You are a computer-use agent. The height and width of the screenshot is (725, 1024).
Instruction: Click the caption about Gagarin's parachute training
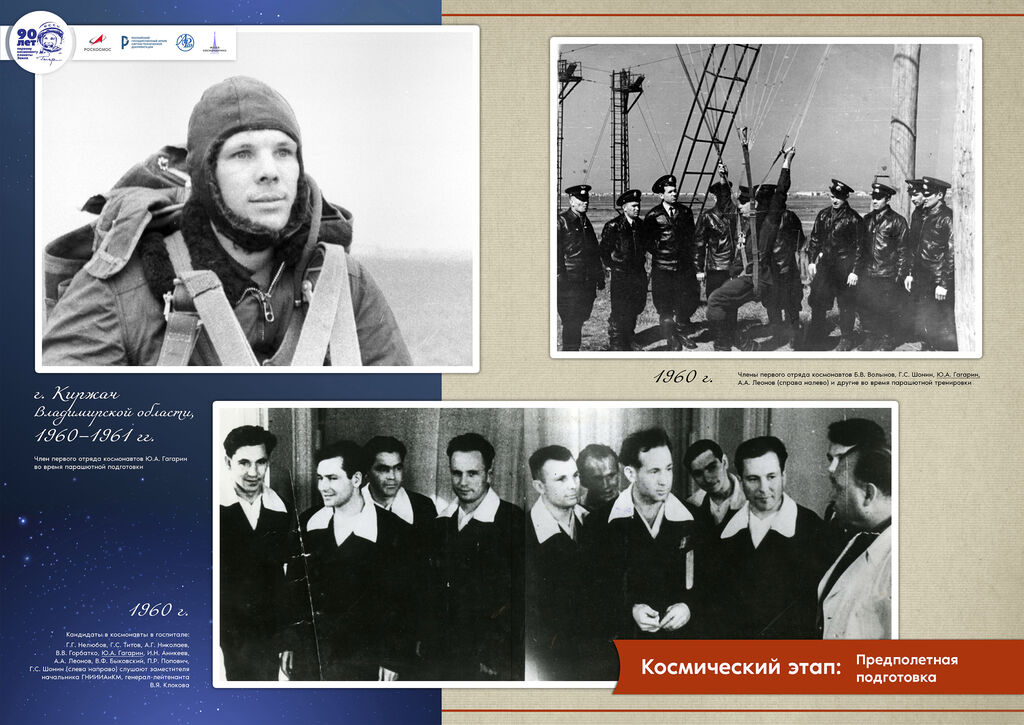[110, 462]
